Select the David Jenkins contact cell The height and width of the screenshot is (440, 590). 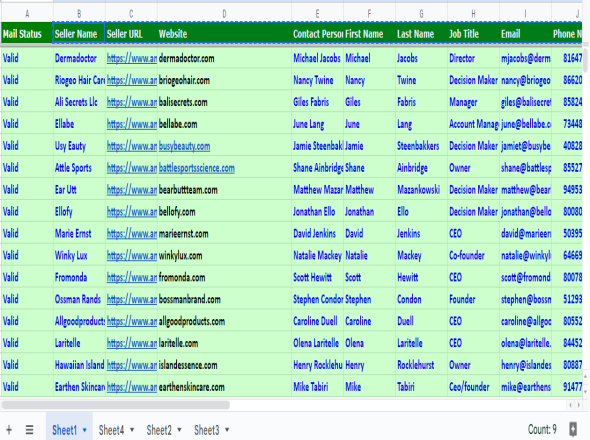318,233
